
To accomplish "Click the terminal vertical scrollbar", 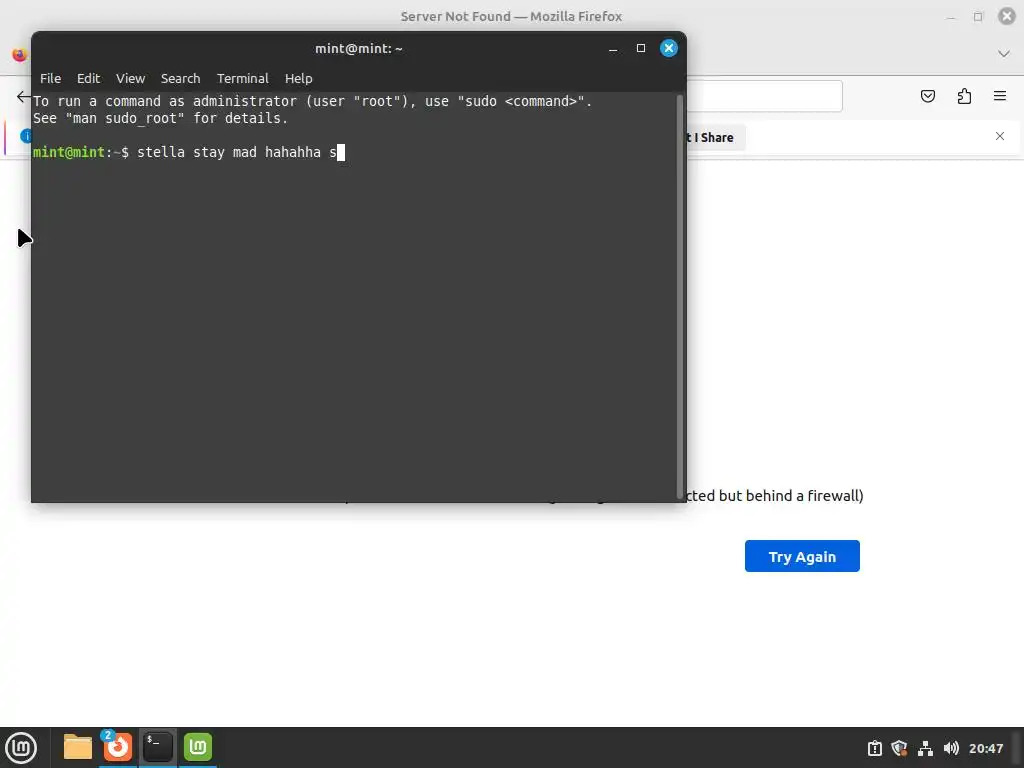I will pos(679,297).
